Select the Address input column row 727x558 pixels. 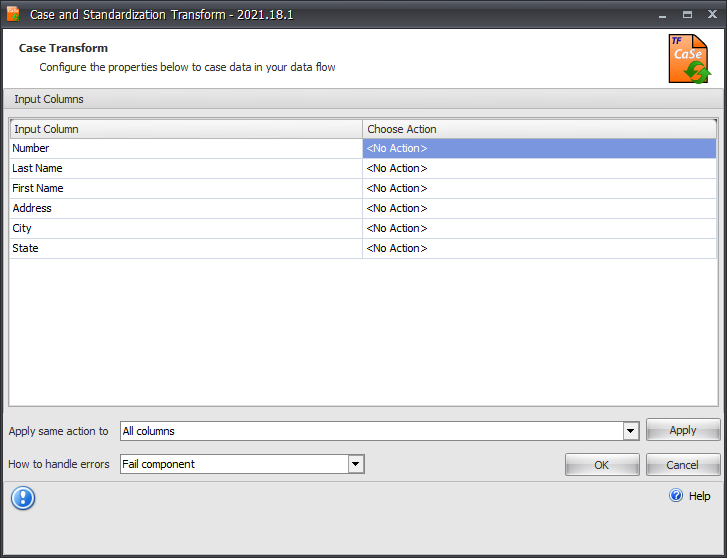click(185, 208)
